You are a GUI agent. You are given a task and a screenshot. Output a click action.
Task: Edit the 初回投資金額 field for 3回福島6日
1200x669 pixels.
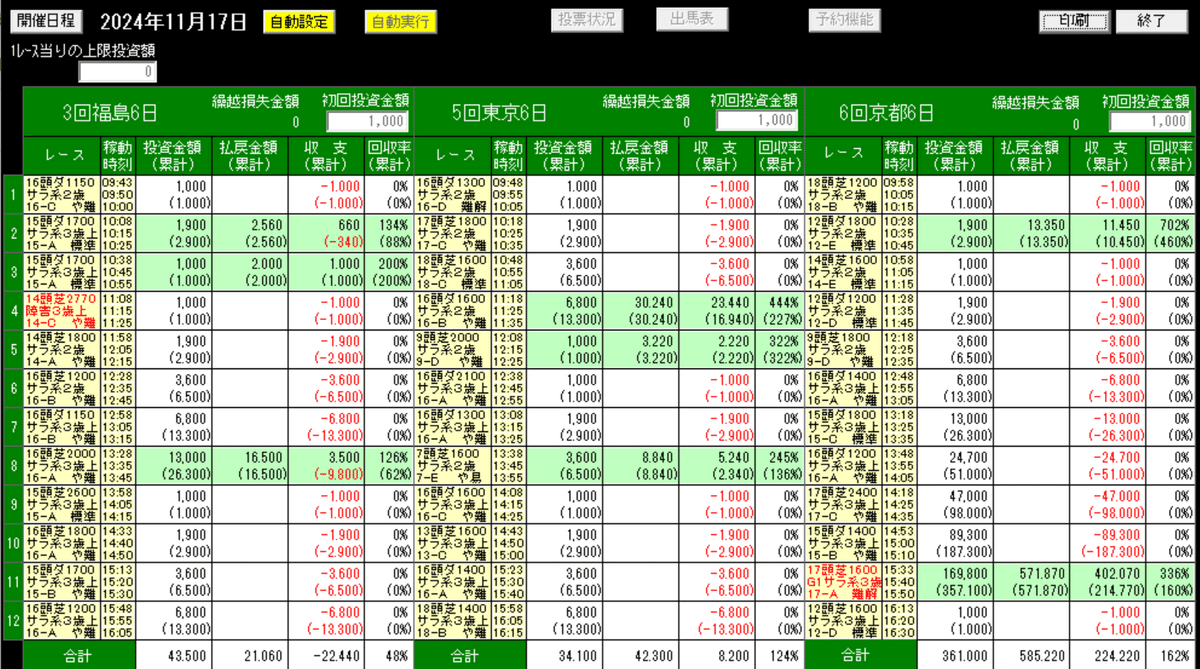(367, 121)
